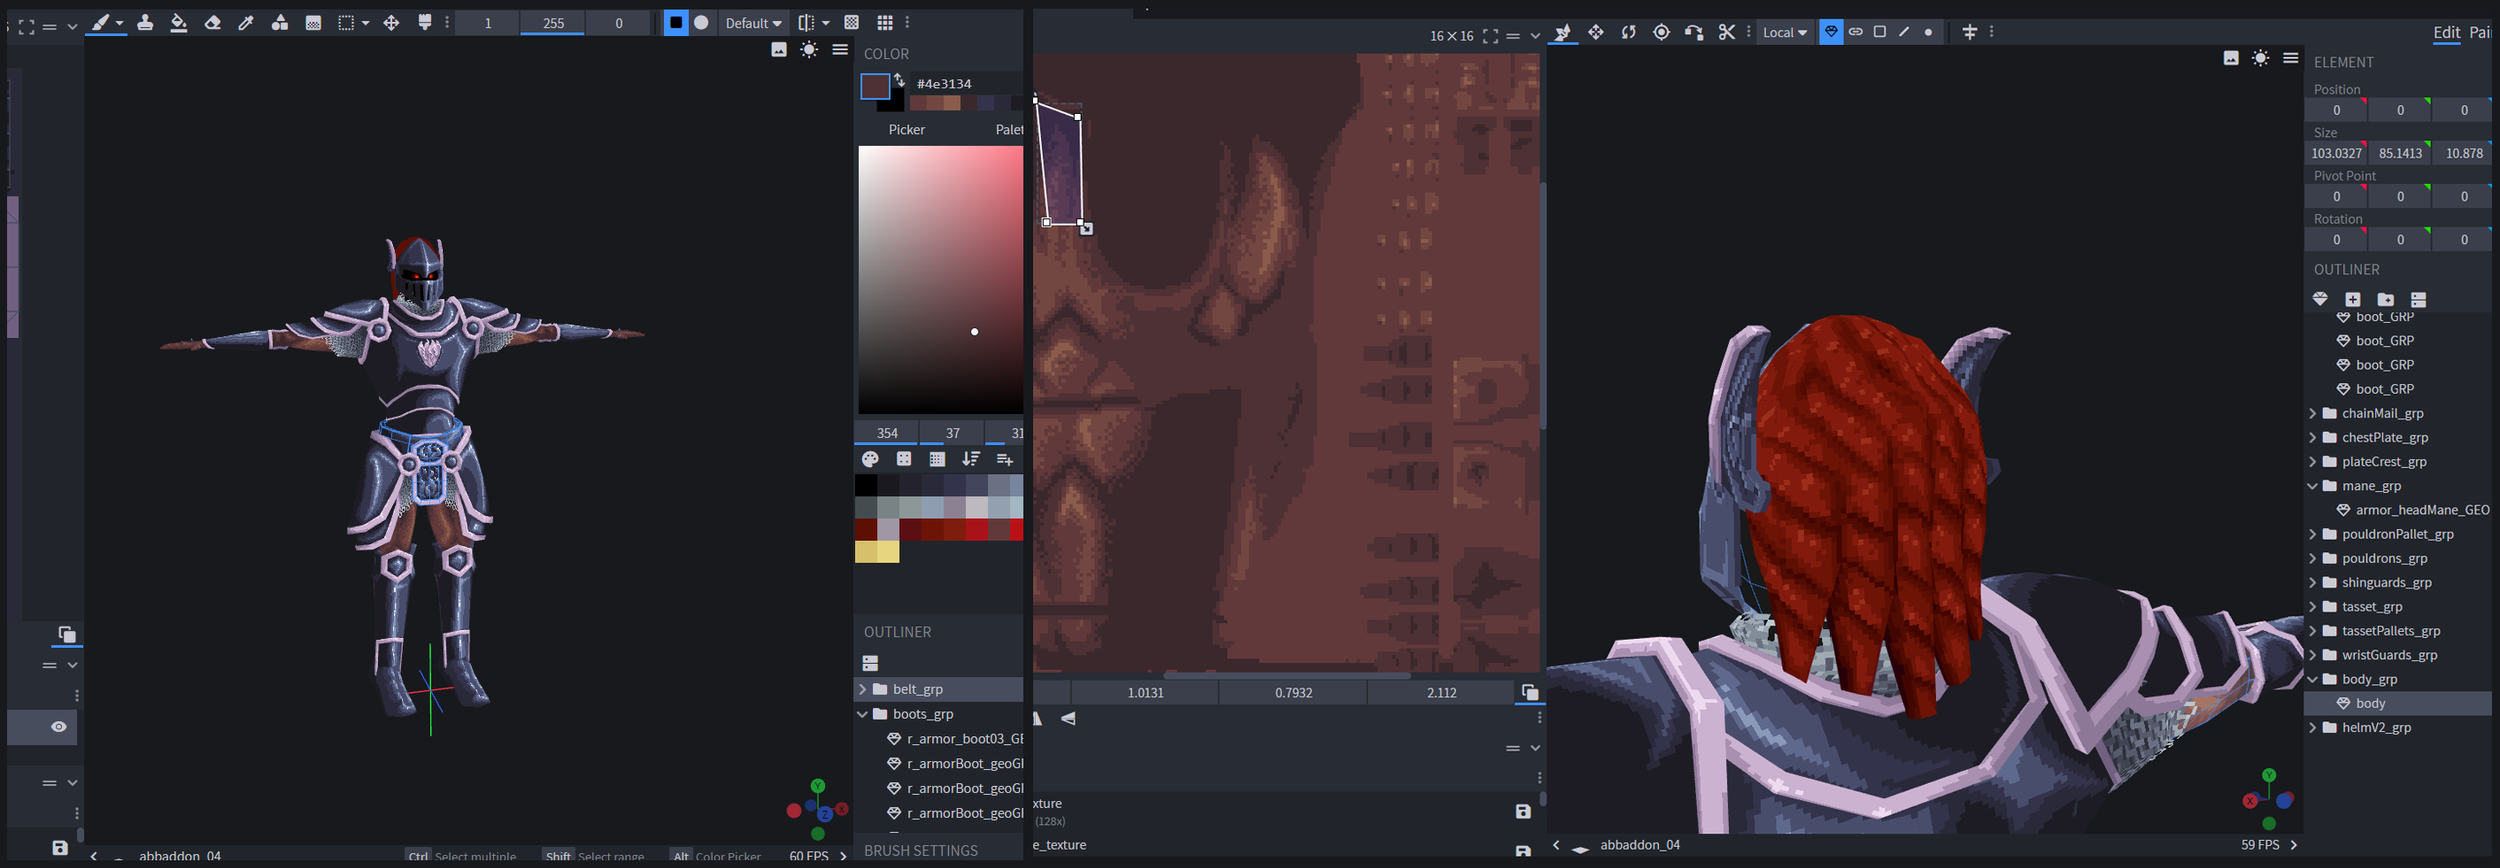Toggle visibility eye icon in left sidebar
2500x868 pixels.
click(x=59, y=727)
